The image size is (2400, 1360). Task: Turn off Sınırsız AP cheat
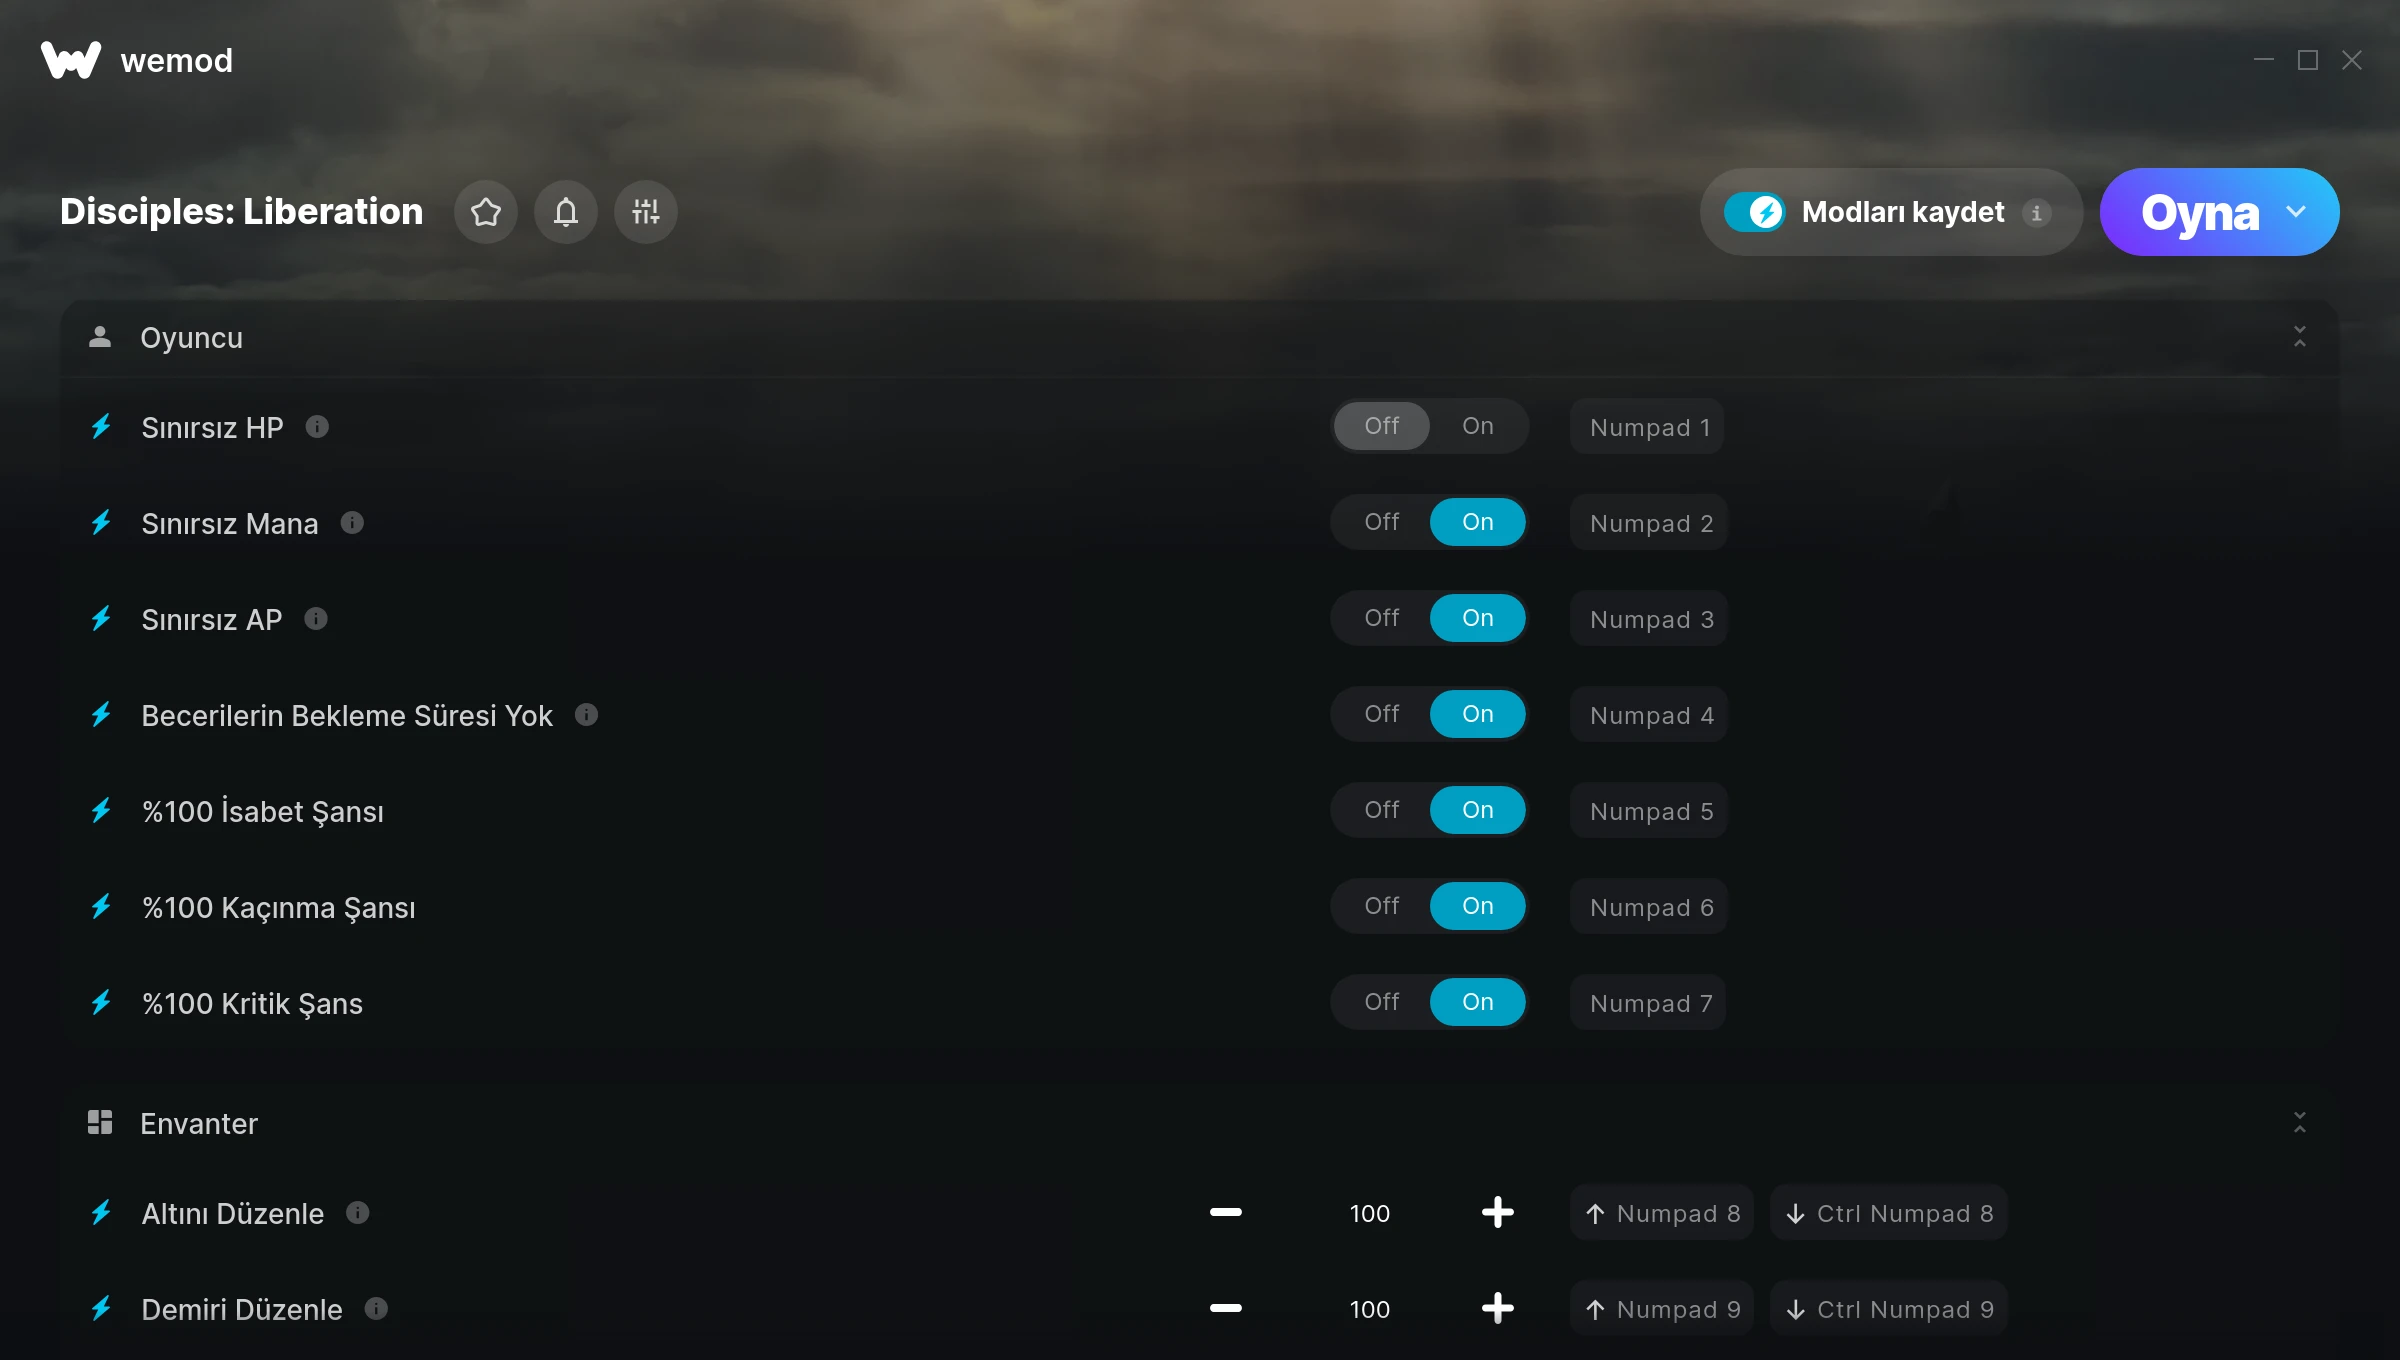click(1382, 618)
